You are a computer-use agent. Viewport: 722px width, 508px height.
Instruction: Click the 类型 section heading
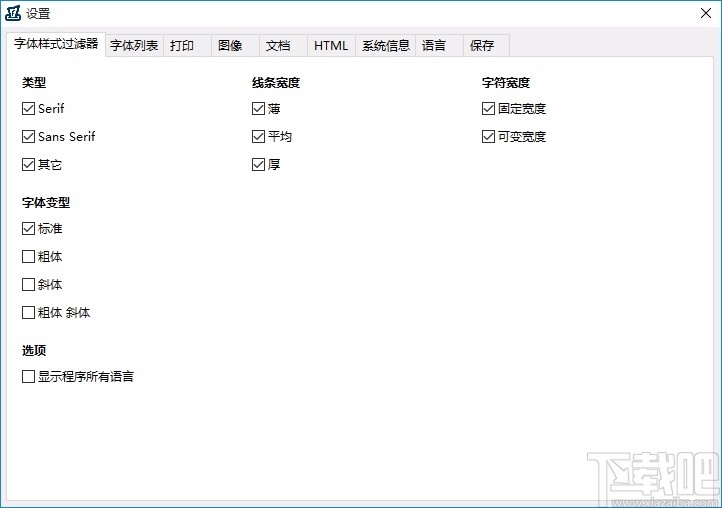[34, 83]
